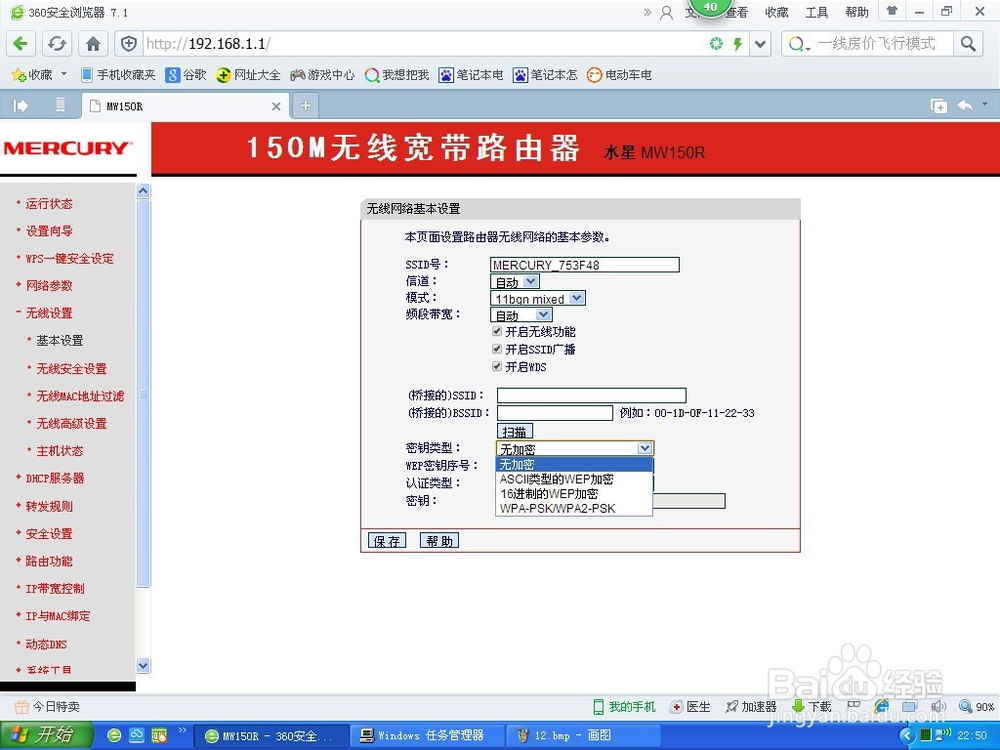Click the mobile device icon in tab bar
1000x750 pixels.
[x=60, y=105]
